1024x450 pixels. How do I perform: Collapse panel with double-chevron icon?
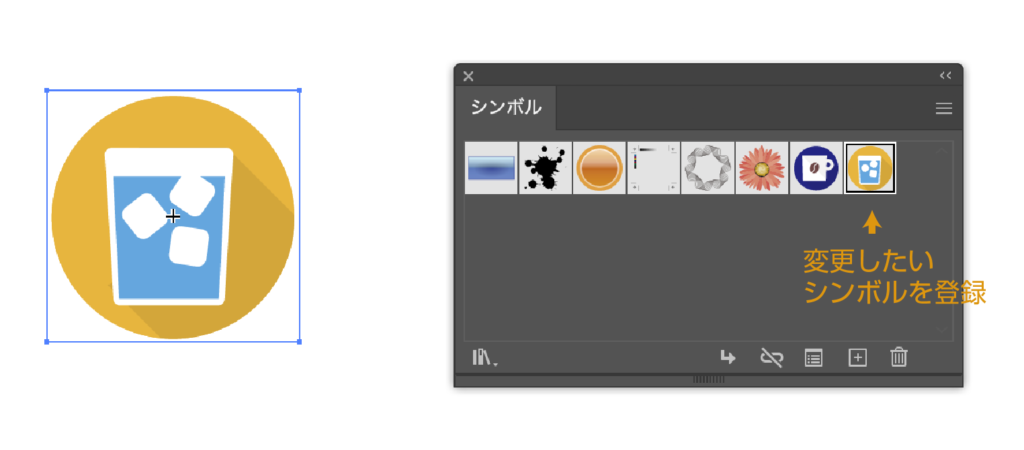[945, 76]
